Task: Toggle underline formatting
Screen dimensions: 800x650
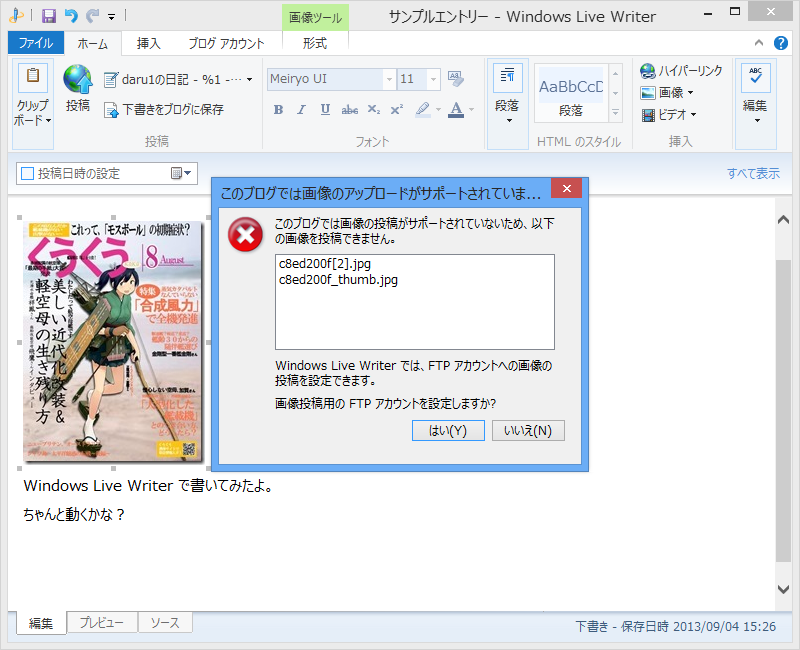Action: (x=325, y=109)
